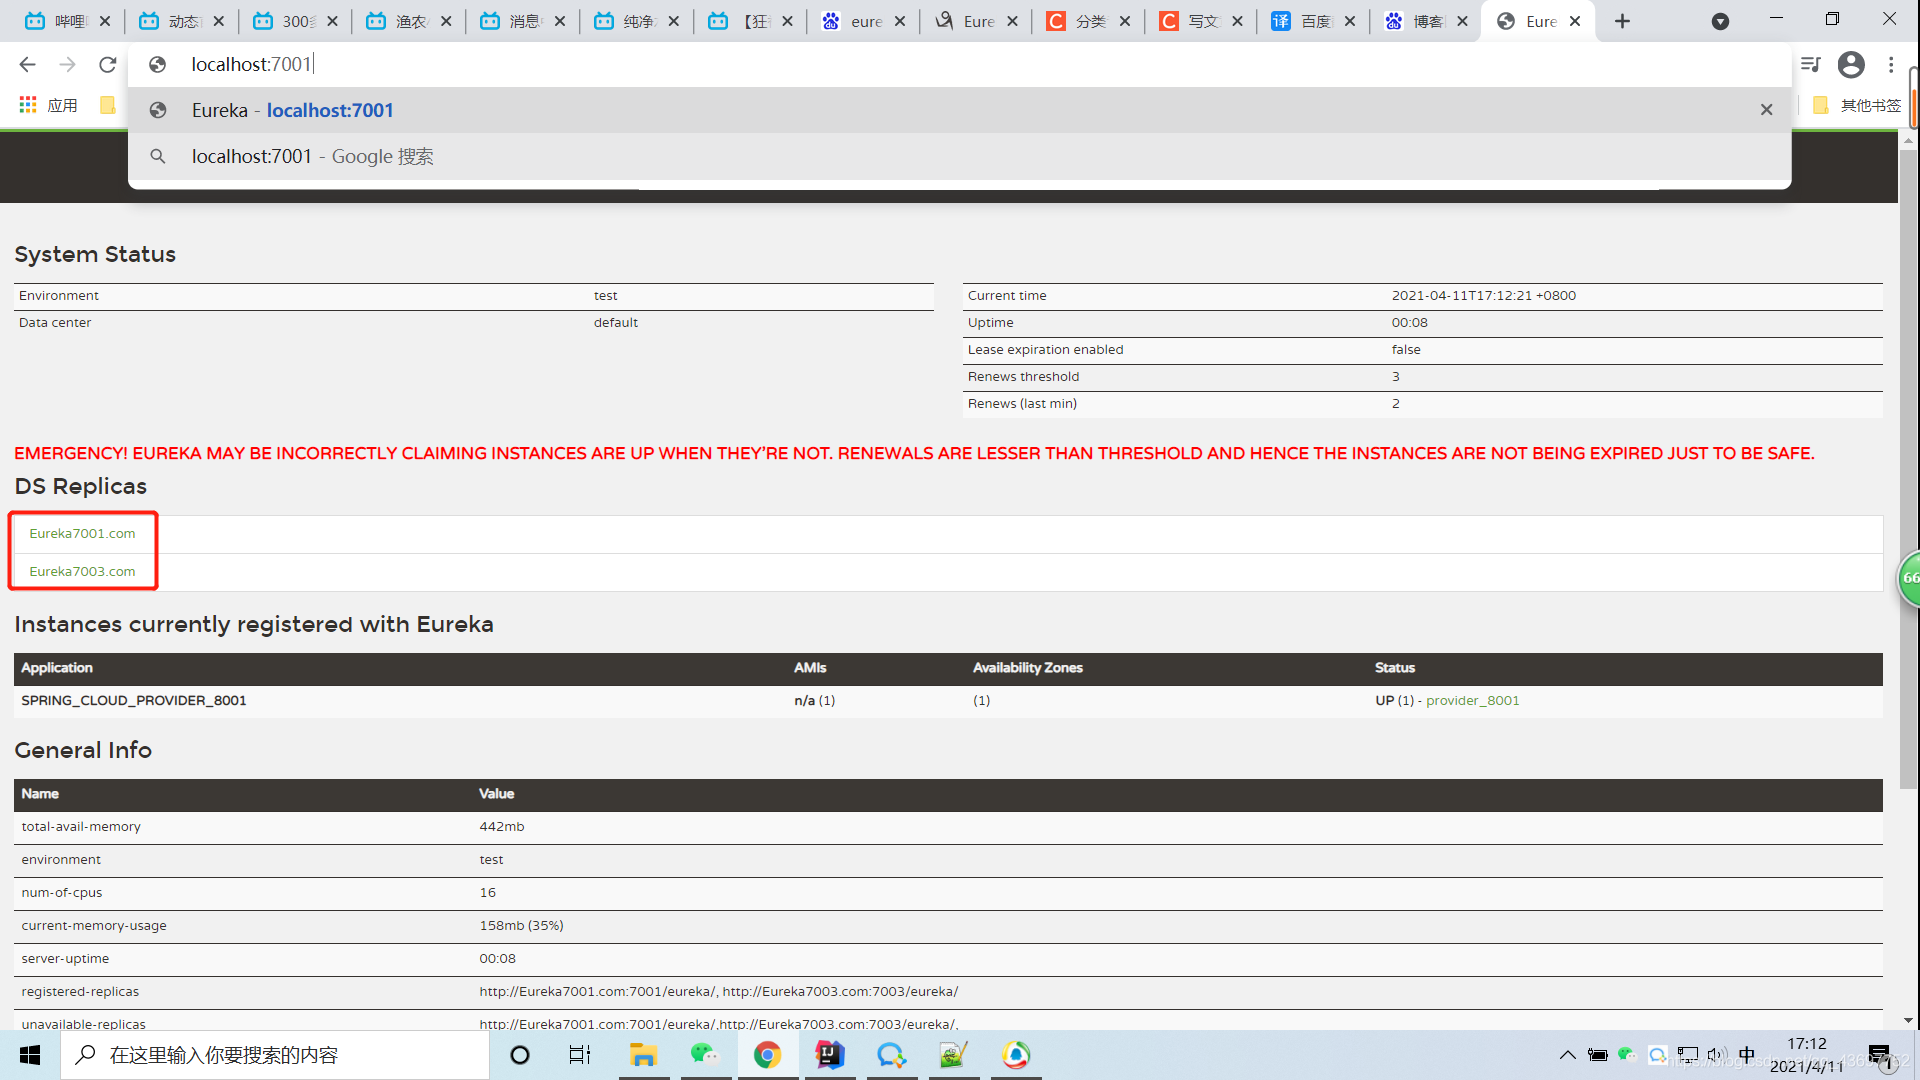Click the address bar with localhost:7001
The width and height of the screenshot is (1920, 1080).
click(x=960, y=65)
